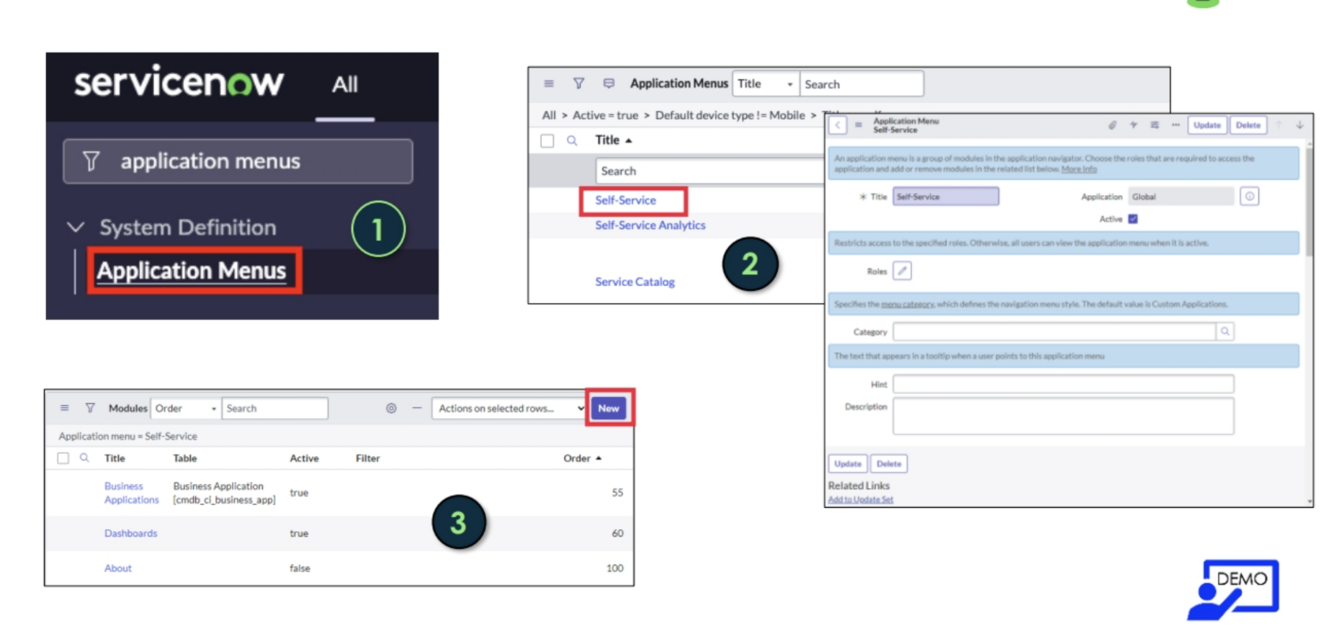
Task: Open the More Info link in form description
Action: [1079, 169]
